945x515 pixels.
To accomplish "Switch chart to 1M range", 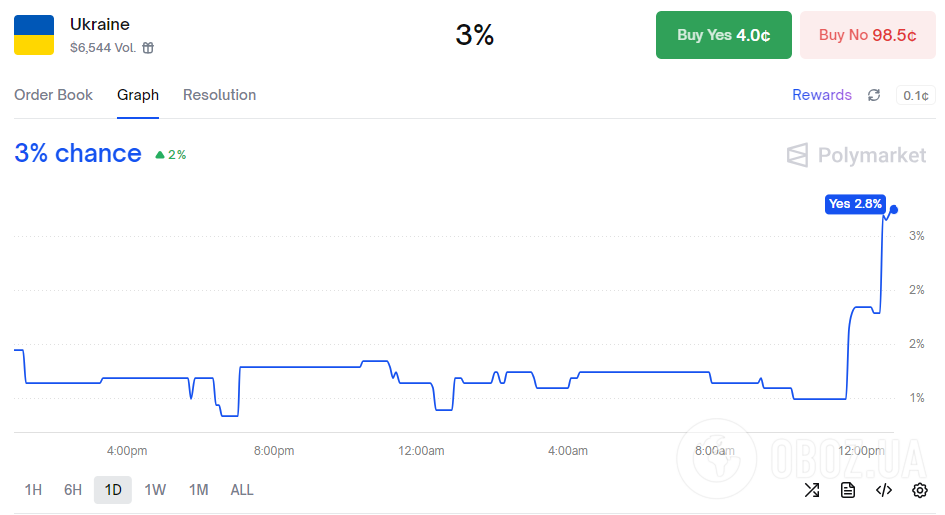I will pos(199,490).
